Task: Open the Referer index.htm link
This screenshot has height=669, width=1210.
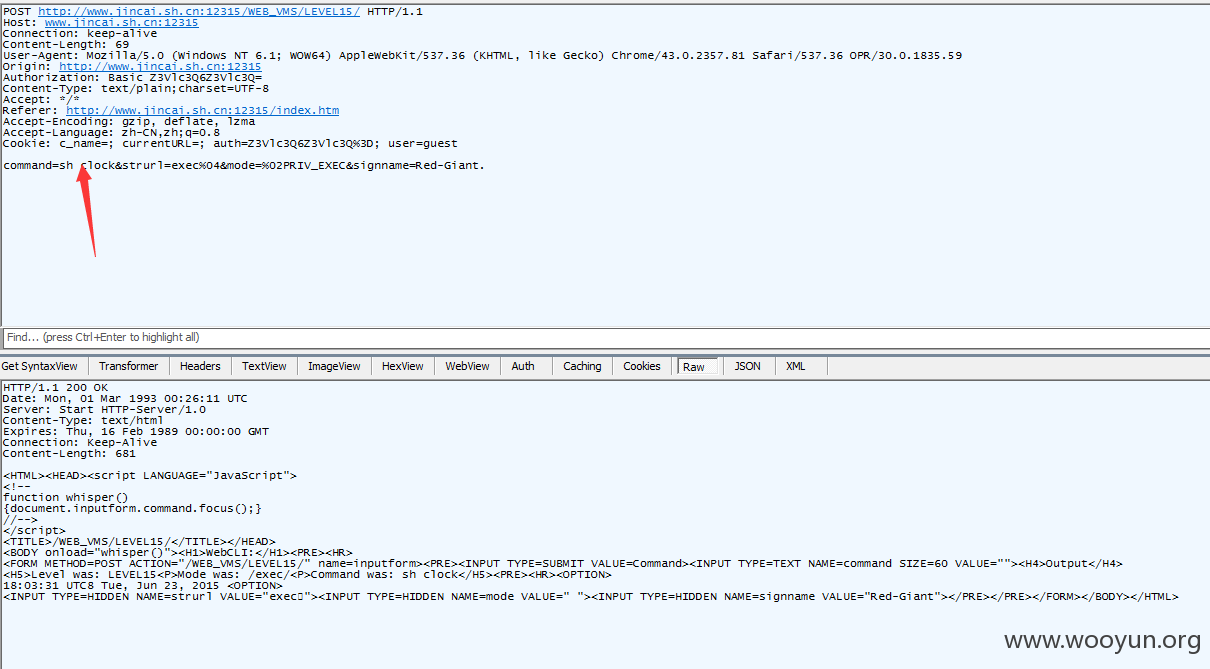Action: (203, 110)
